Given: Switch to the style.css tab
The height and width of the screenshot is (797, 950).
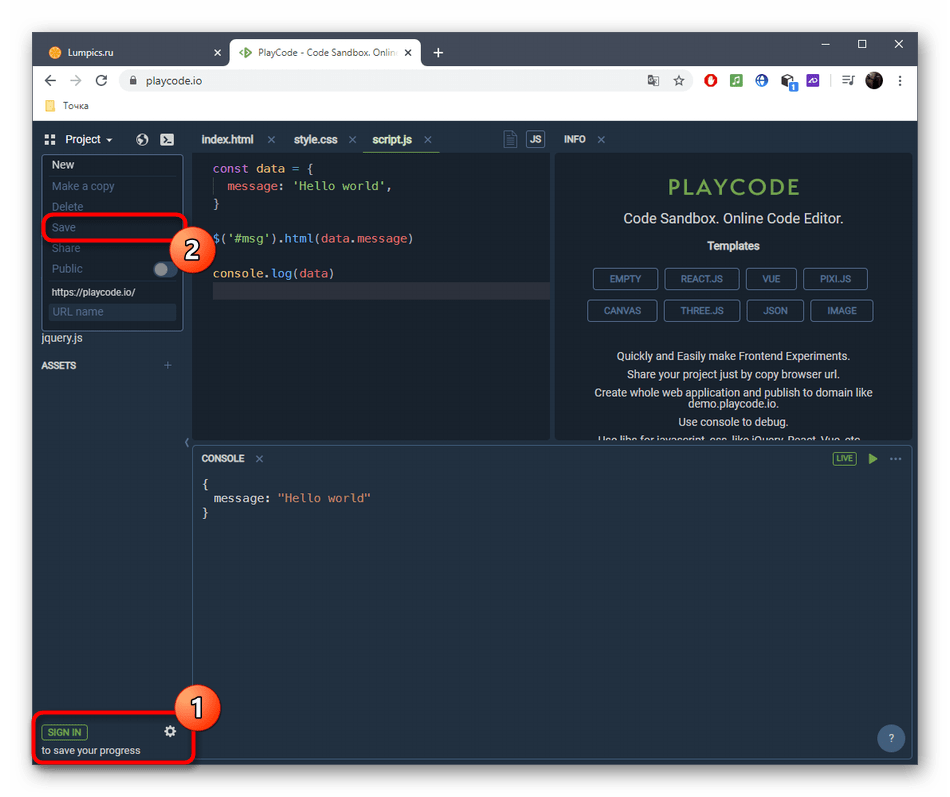Looking at the screenshot, I should [x=315, y=140].
